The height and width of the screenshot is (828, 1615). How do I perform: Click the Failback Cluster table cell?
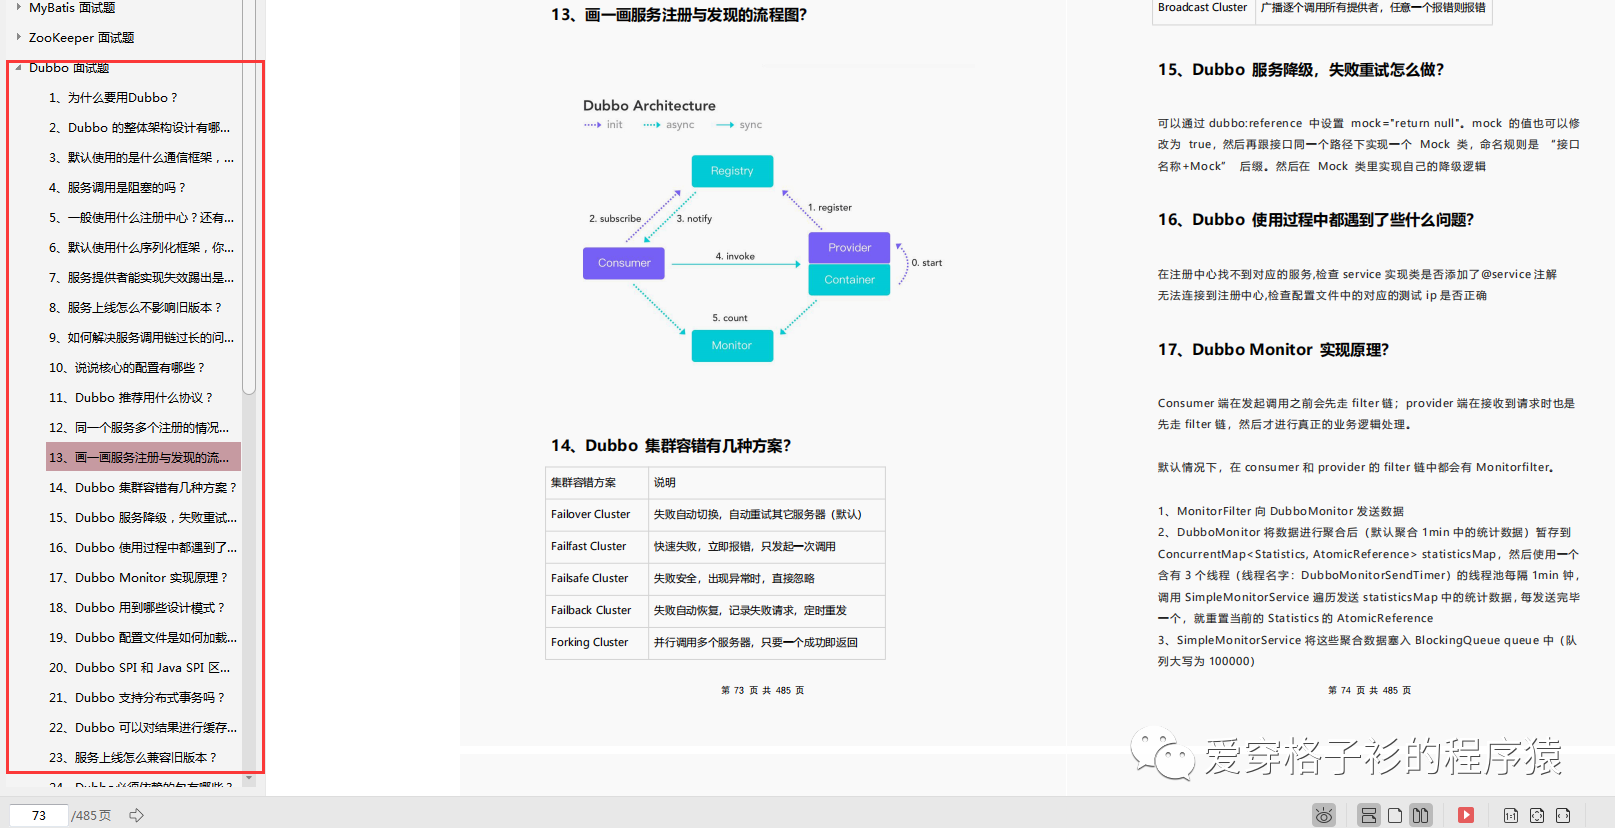[597, 610]
